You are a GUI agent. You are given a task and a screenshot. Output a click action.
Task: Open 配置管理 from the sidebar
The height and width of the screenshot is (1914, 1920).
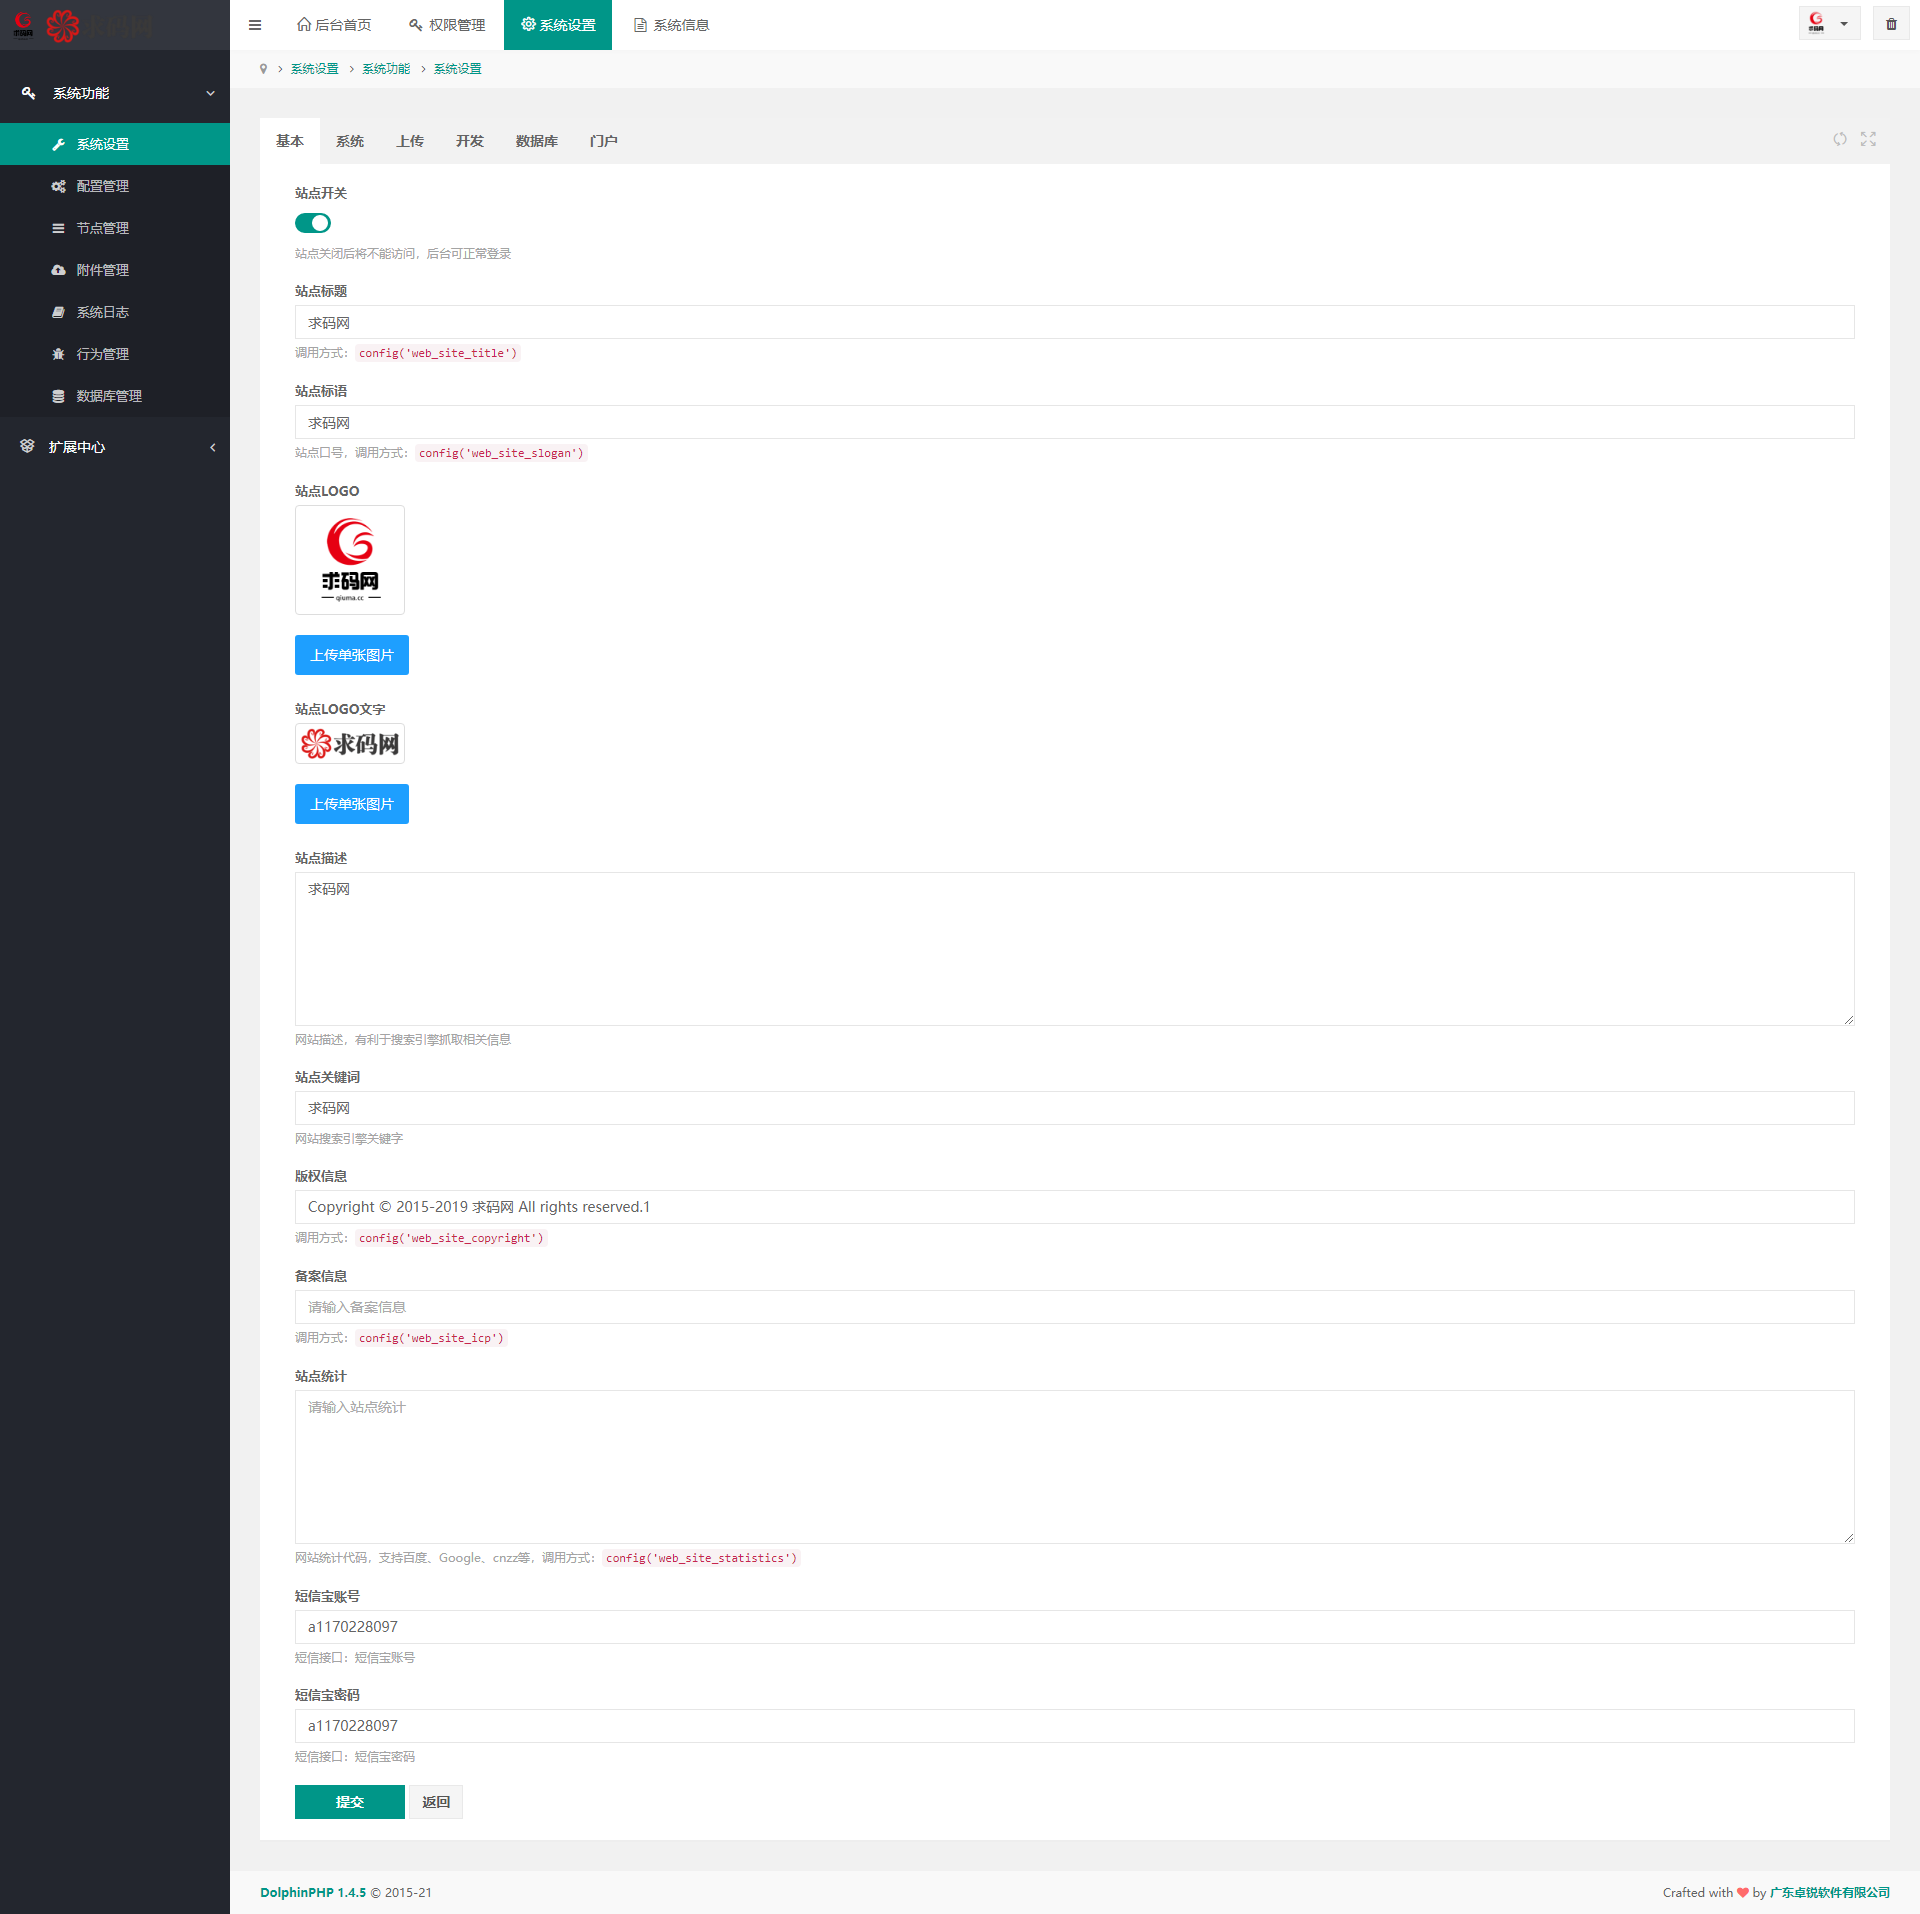point(103,186)
